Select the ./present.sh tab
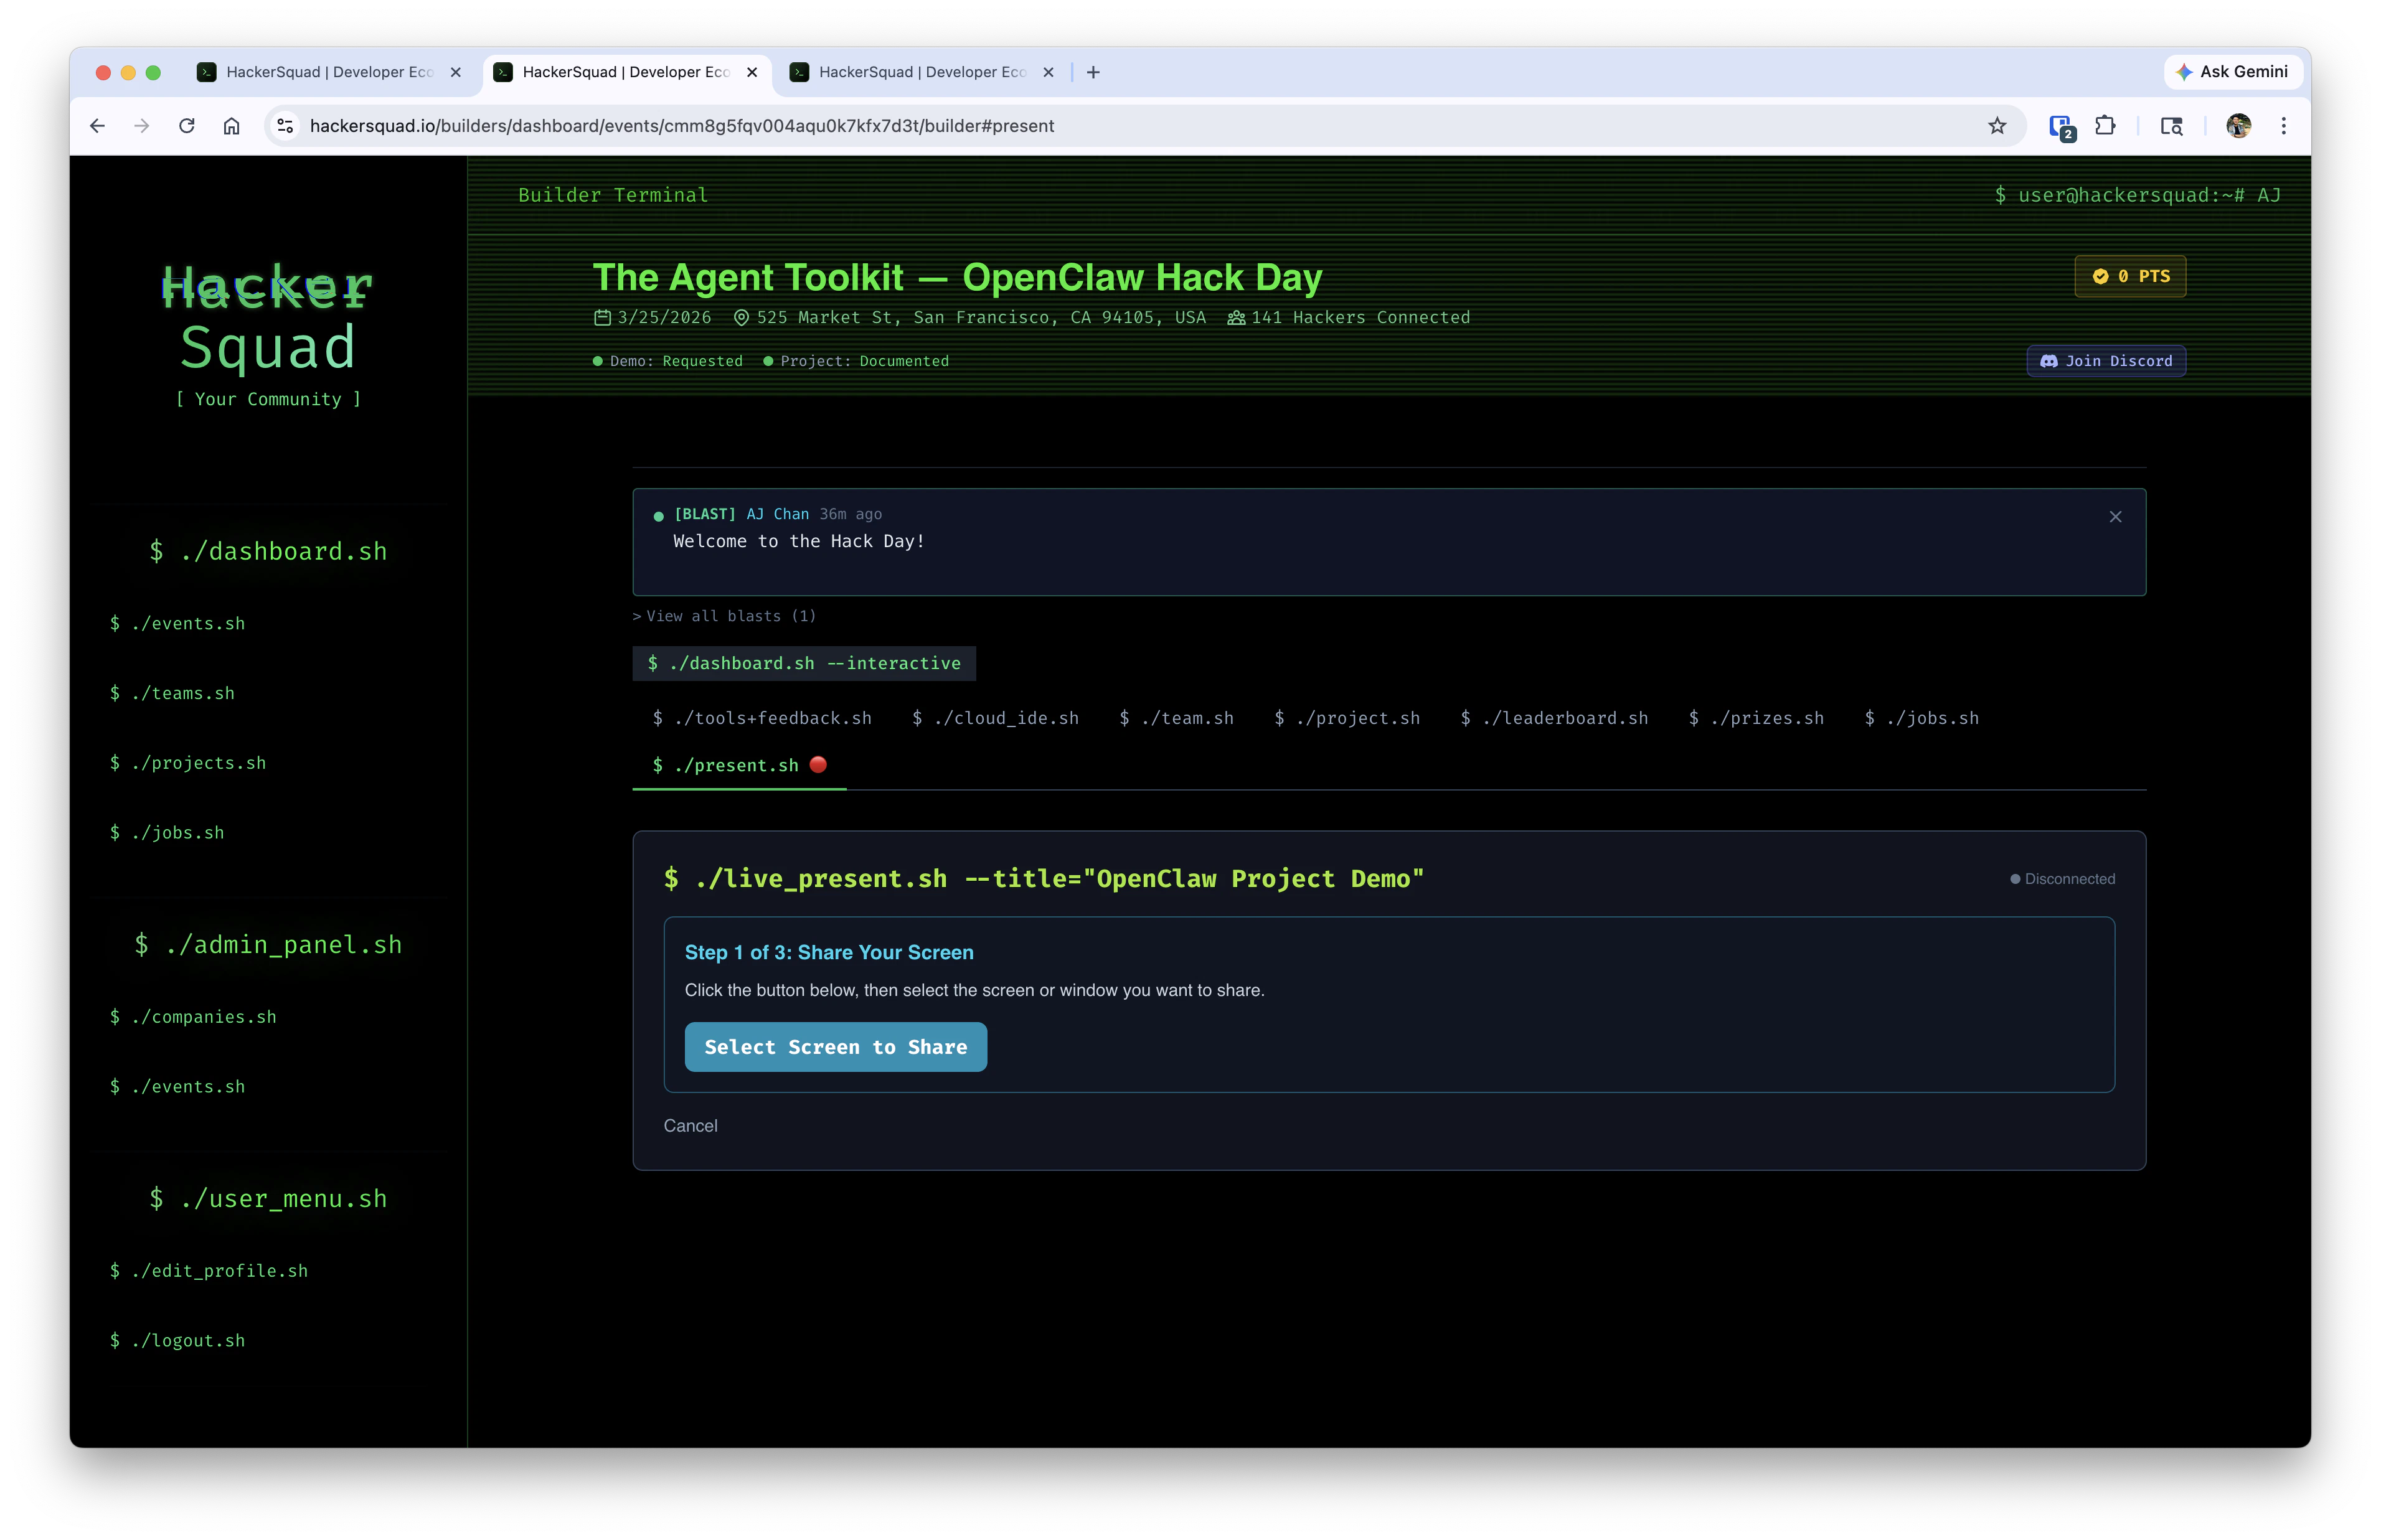The height and width of the screenshot is (1540, 2381). pyautogui.click(x=739, y=765)
